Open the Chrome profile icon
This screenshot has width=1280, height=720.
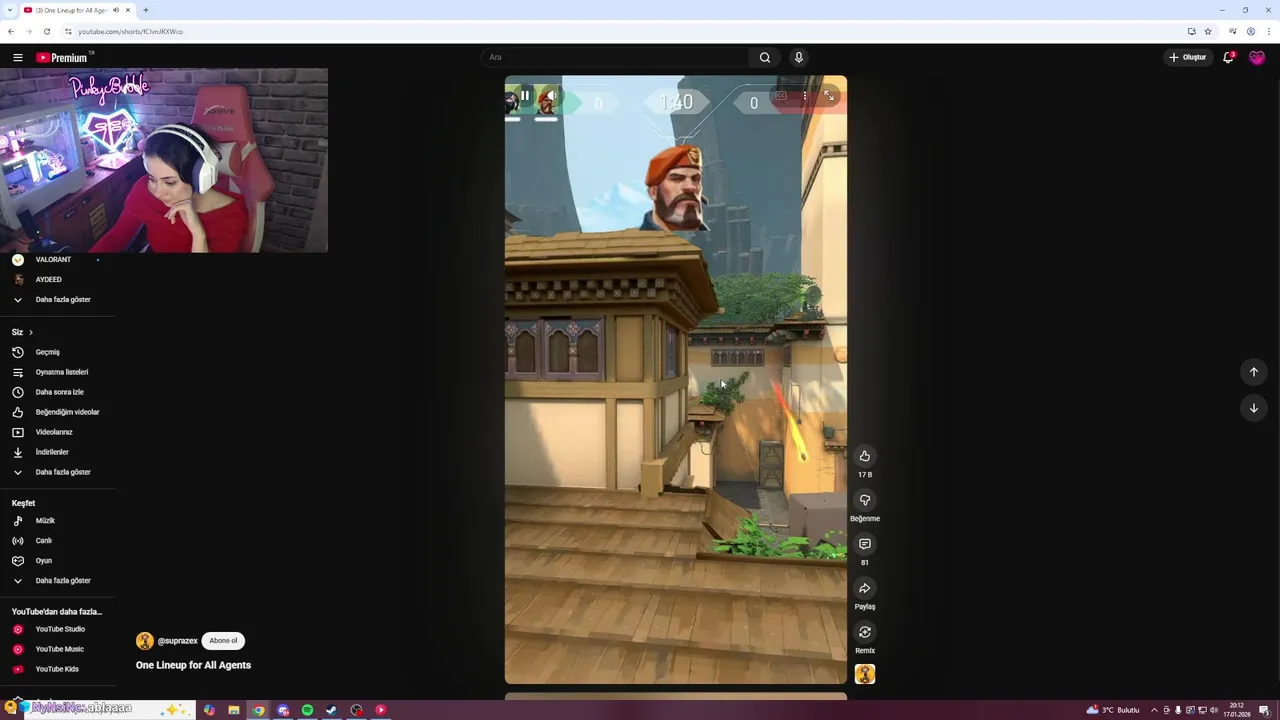[1250, 31]
